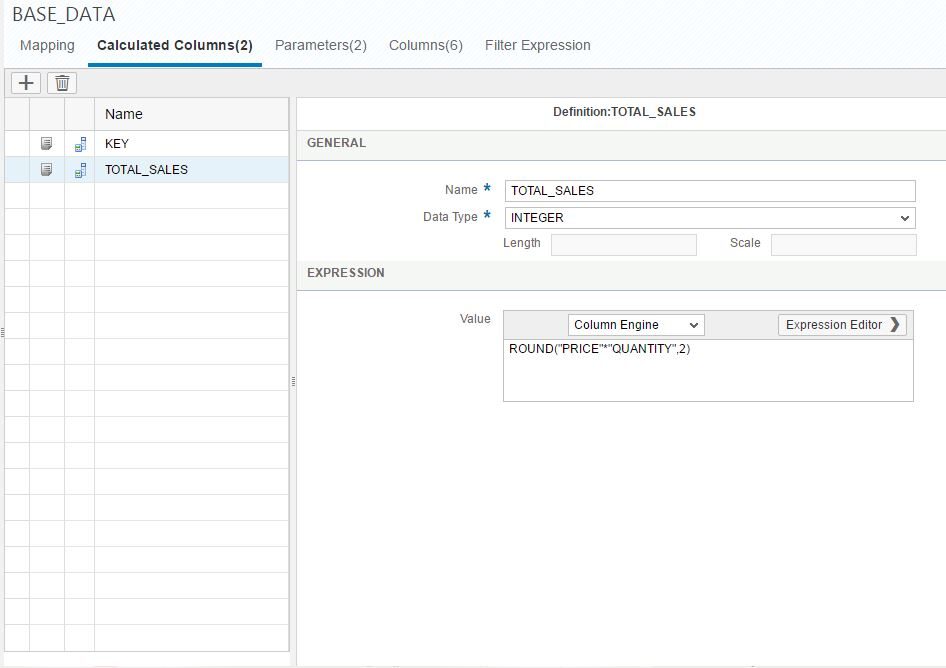Click the chevron arrow on Expression Editor
Viewport: 946px width, 668px height.
895,325
